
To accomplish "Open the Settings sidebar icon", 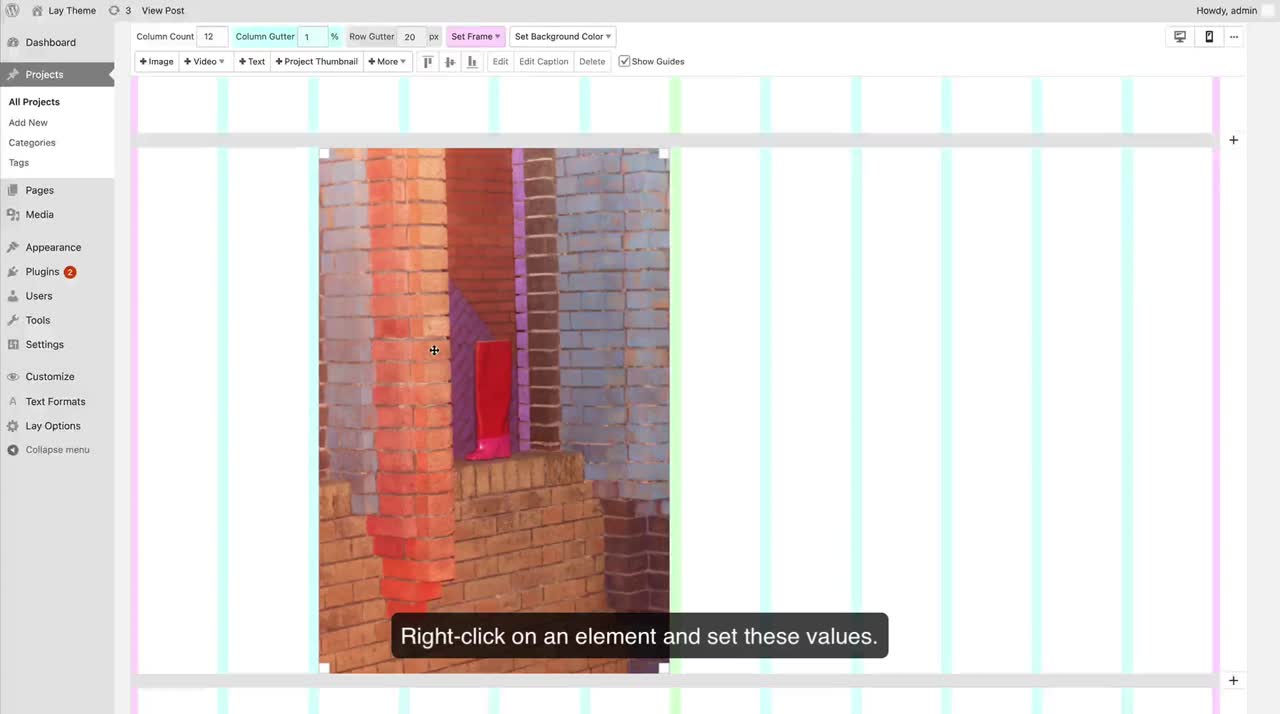I will pyautogui.click(x=13, y=344).
